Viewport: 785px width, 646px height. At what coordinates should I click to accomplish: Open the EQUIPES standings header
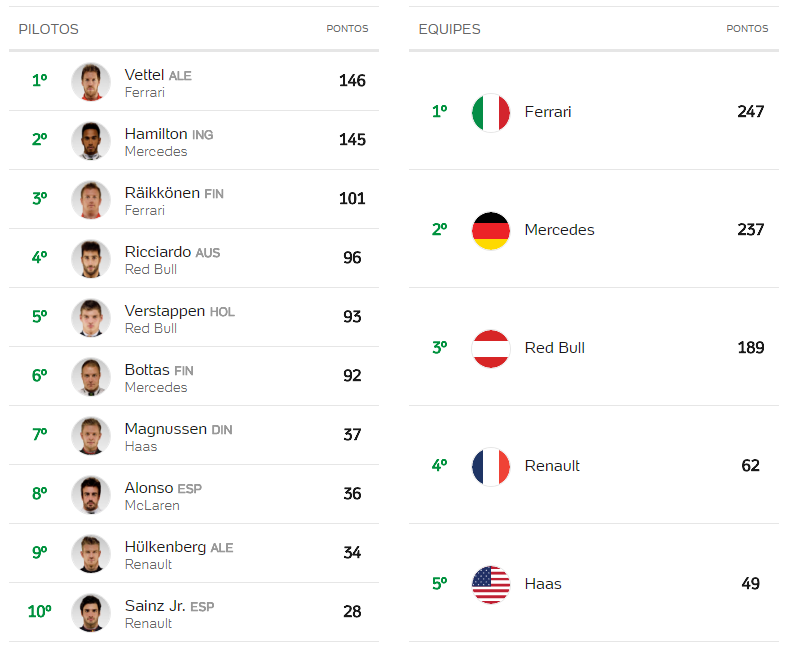pyautogui.click(x=449, y=29)
